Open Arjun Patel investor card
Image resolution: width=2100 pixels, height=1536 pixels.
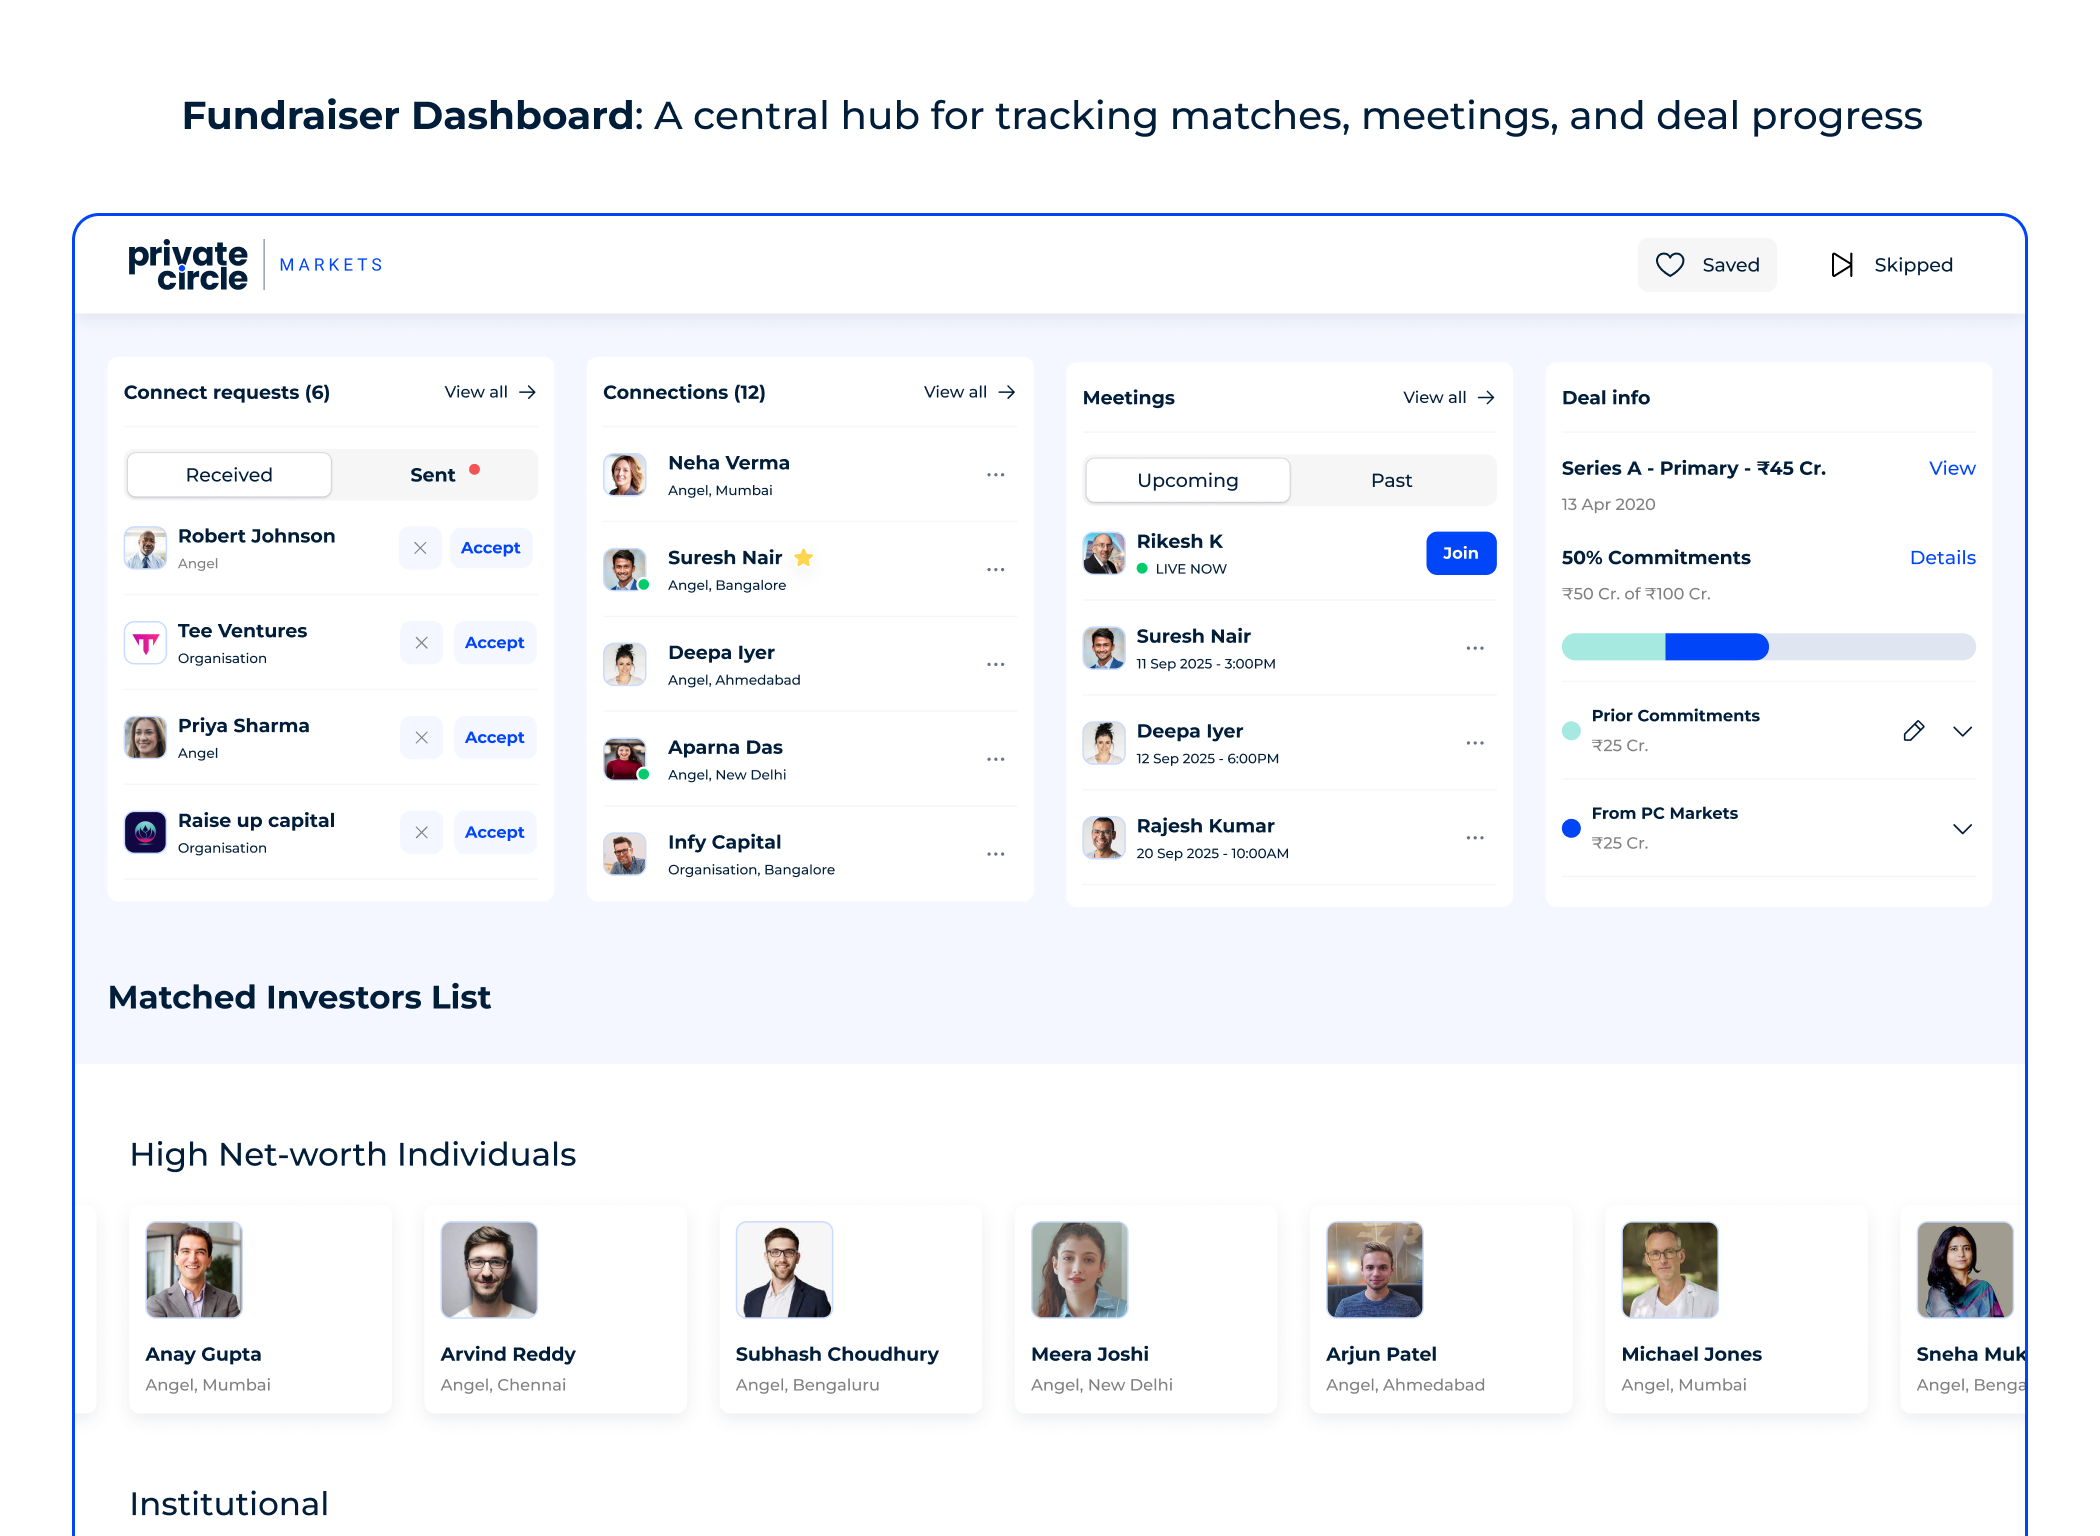click(1441, 1309)
